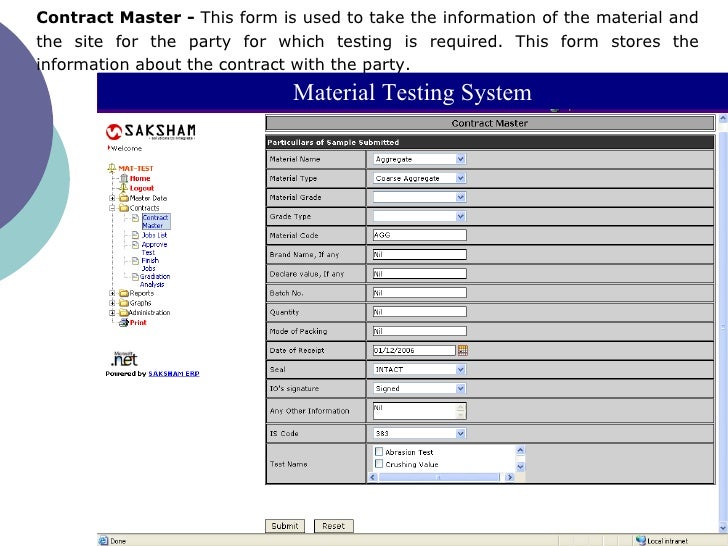This screenshot has width=728, height=546.
Task: Open Approve Test in navigation tree
Action: [154, 248]
